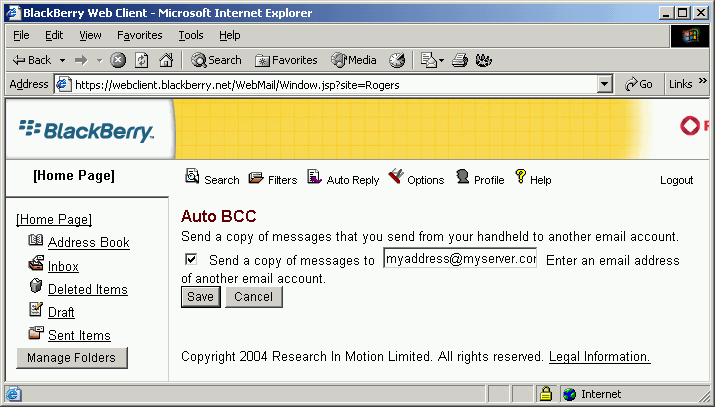Click the Manage Folders button

pyautogui.click(x=72, y=358)
